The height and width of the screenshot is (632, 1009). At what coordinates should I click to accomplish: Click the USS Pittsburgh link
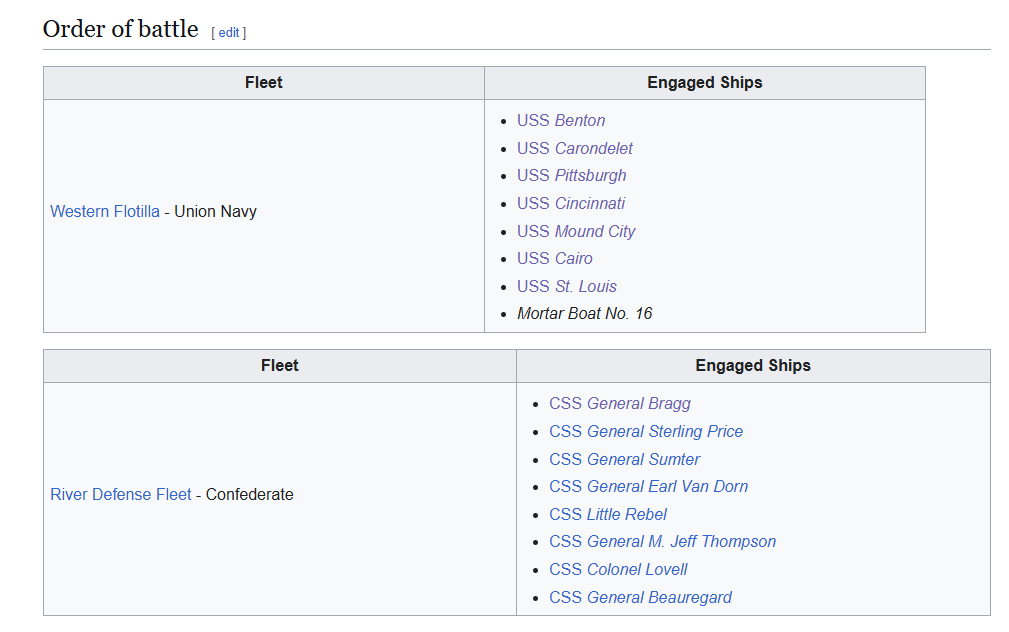point(571,175)
